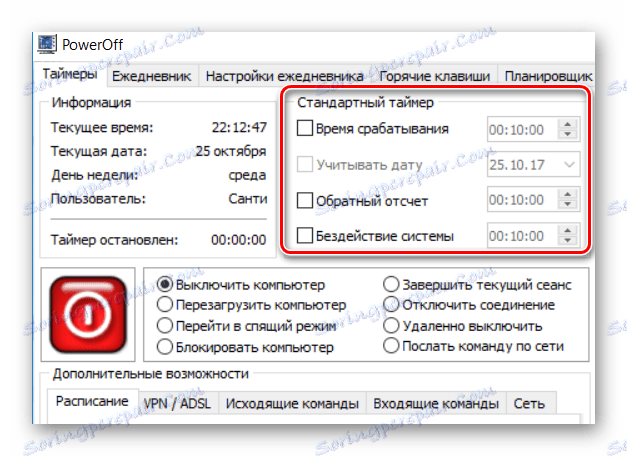Increase Время срабатывания time with up arrow

point(567,124)
